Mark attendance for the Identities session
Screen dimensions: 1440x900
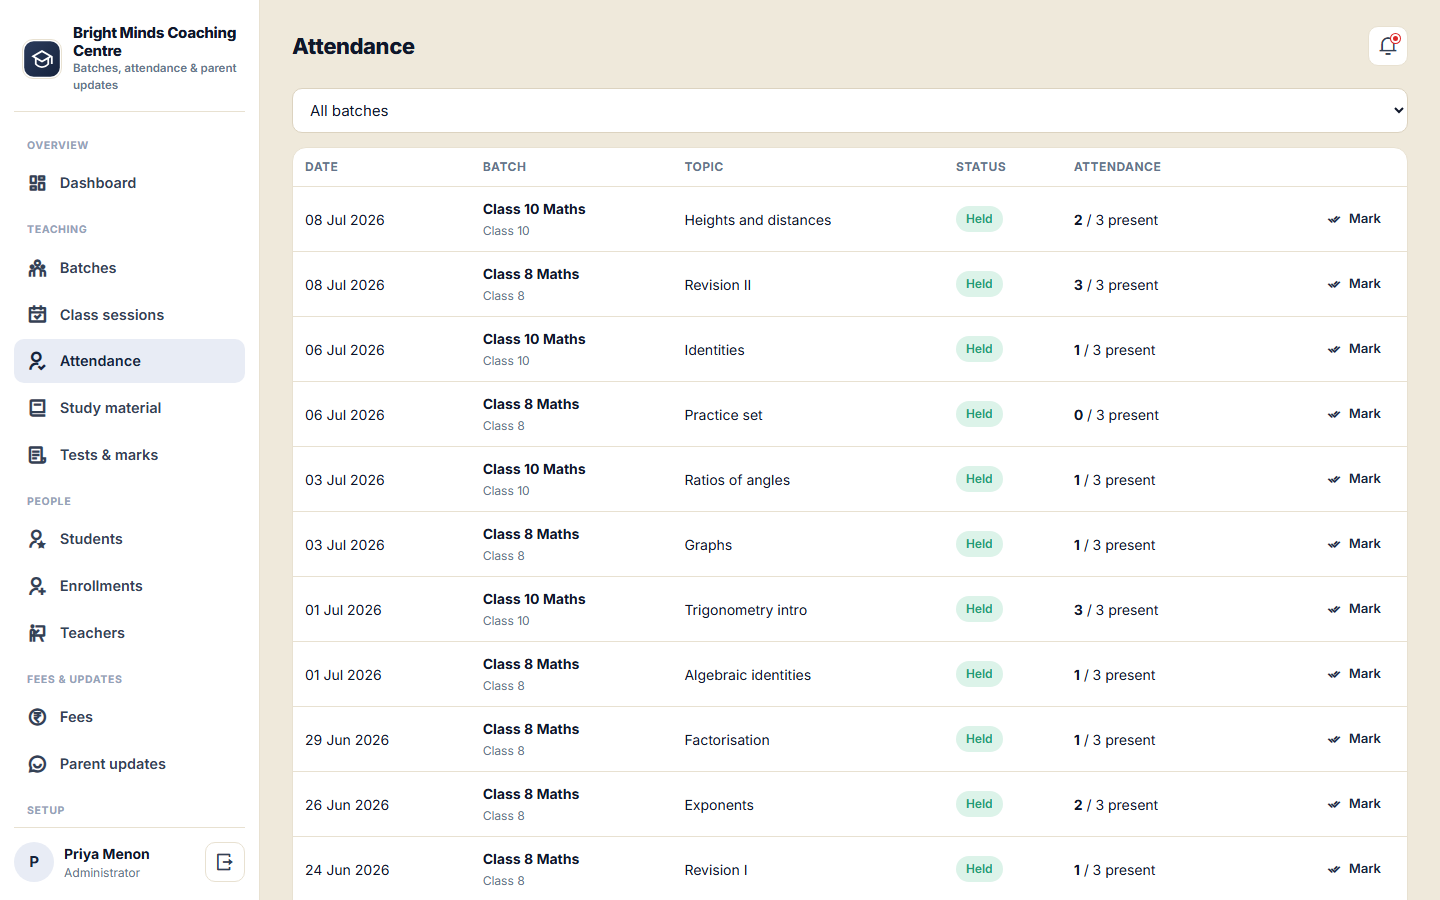(x=1354, y=349)
